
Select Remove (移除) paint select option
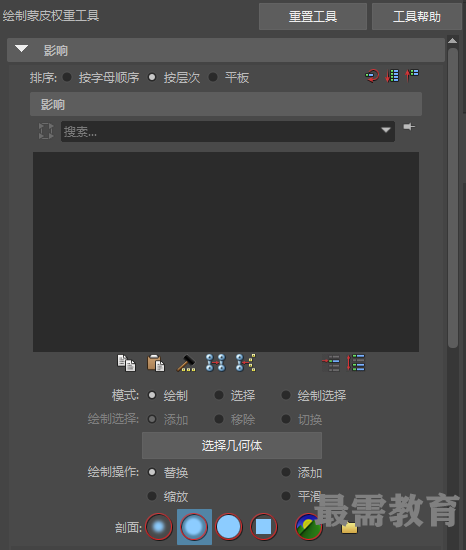point(219,419)
